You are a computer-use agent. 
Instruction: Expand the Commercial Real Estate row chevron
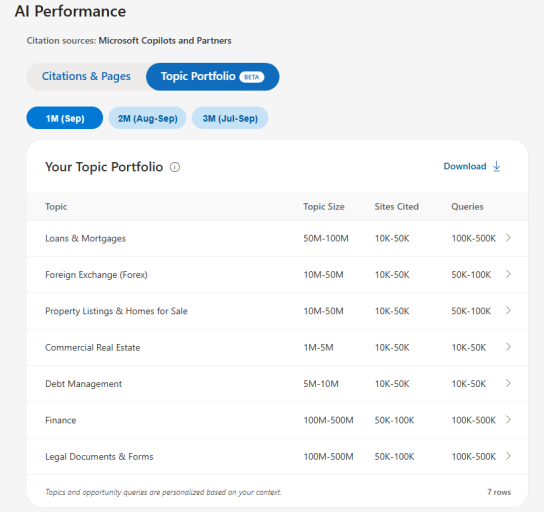(508, 347)
